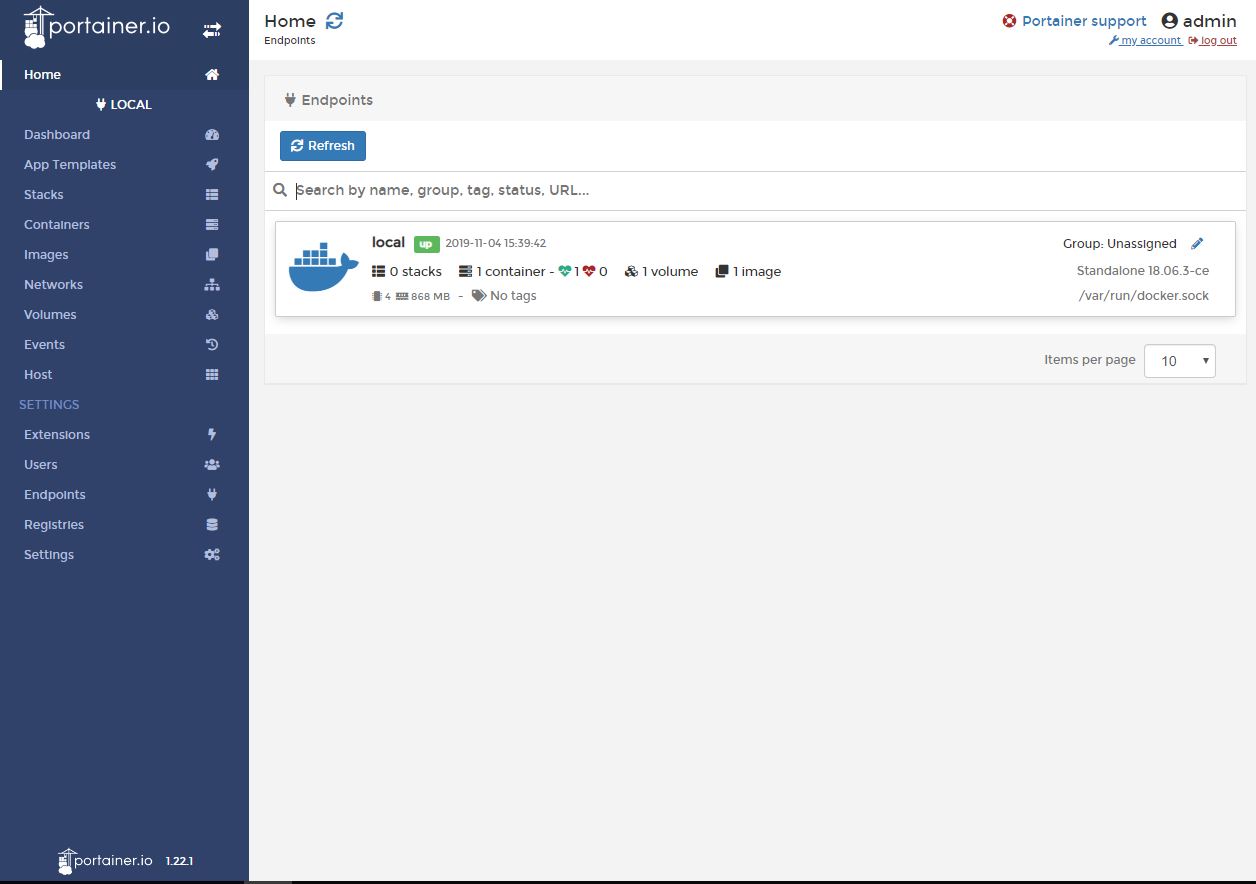Click the Dashboard gauge icon in sidebar
The width and height of the screenshot is (1256, 884).
point(212,135)
